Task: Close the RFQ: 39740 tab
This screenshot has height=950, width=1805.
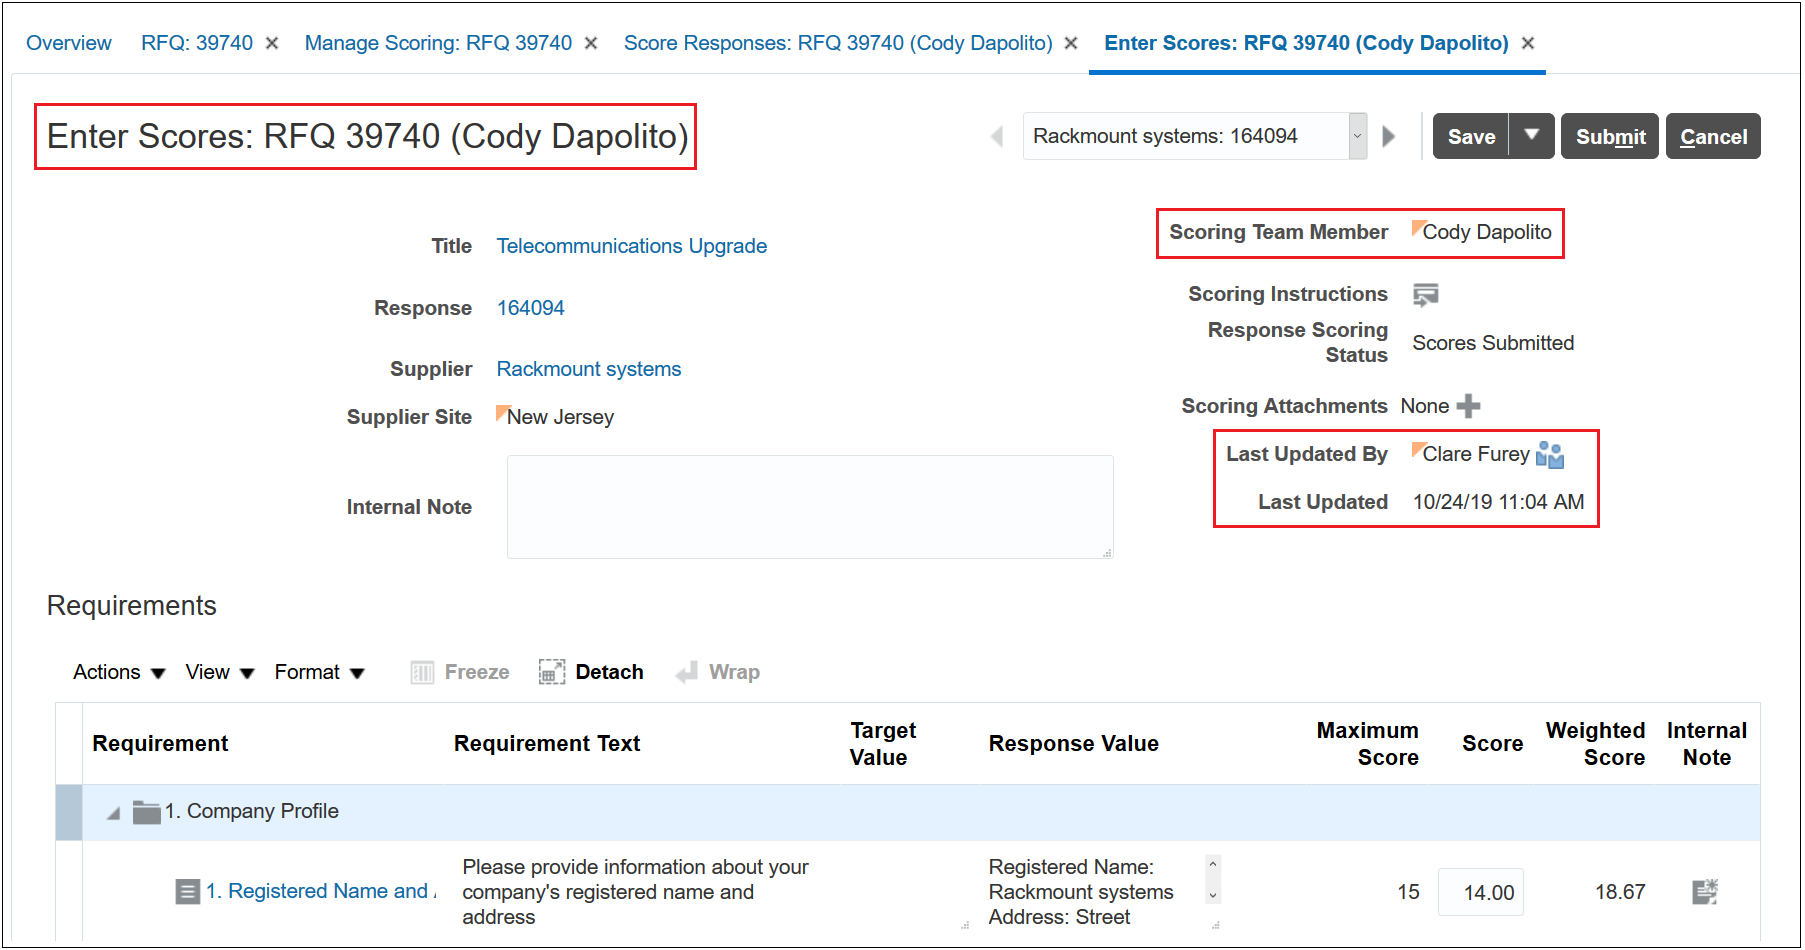Action: (272, 43)
